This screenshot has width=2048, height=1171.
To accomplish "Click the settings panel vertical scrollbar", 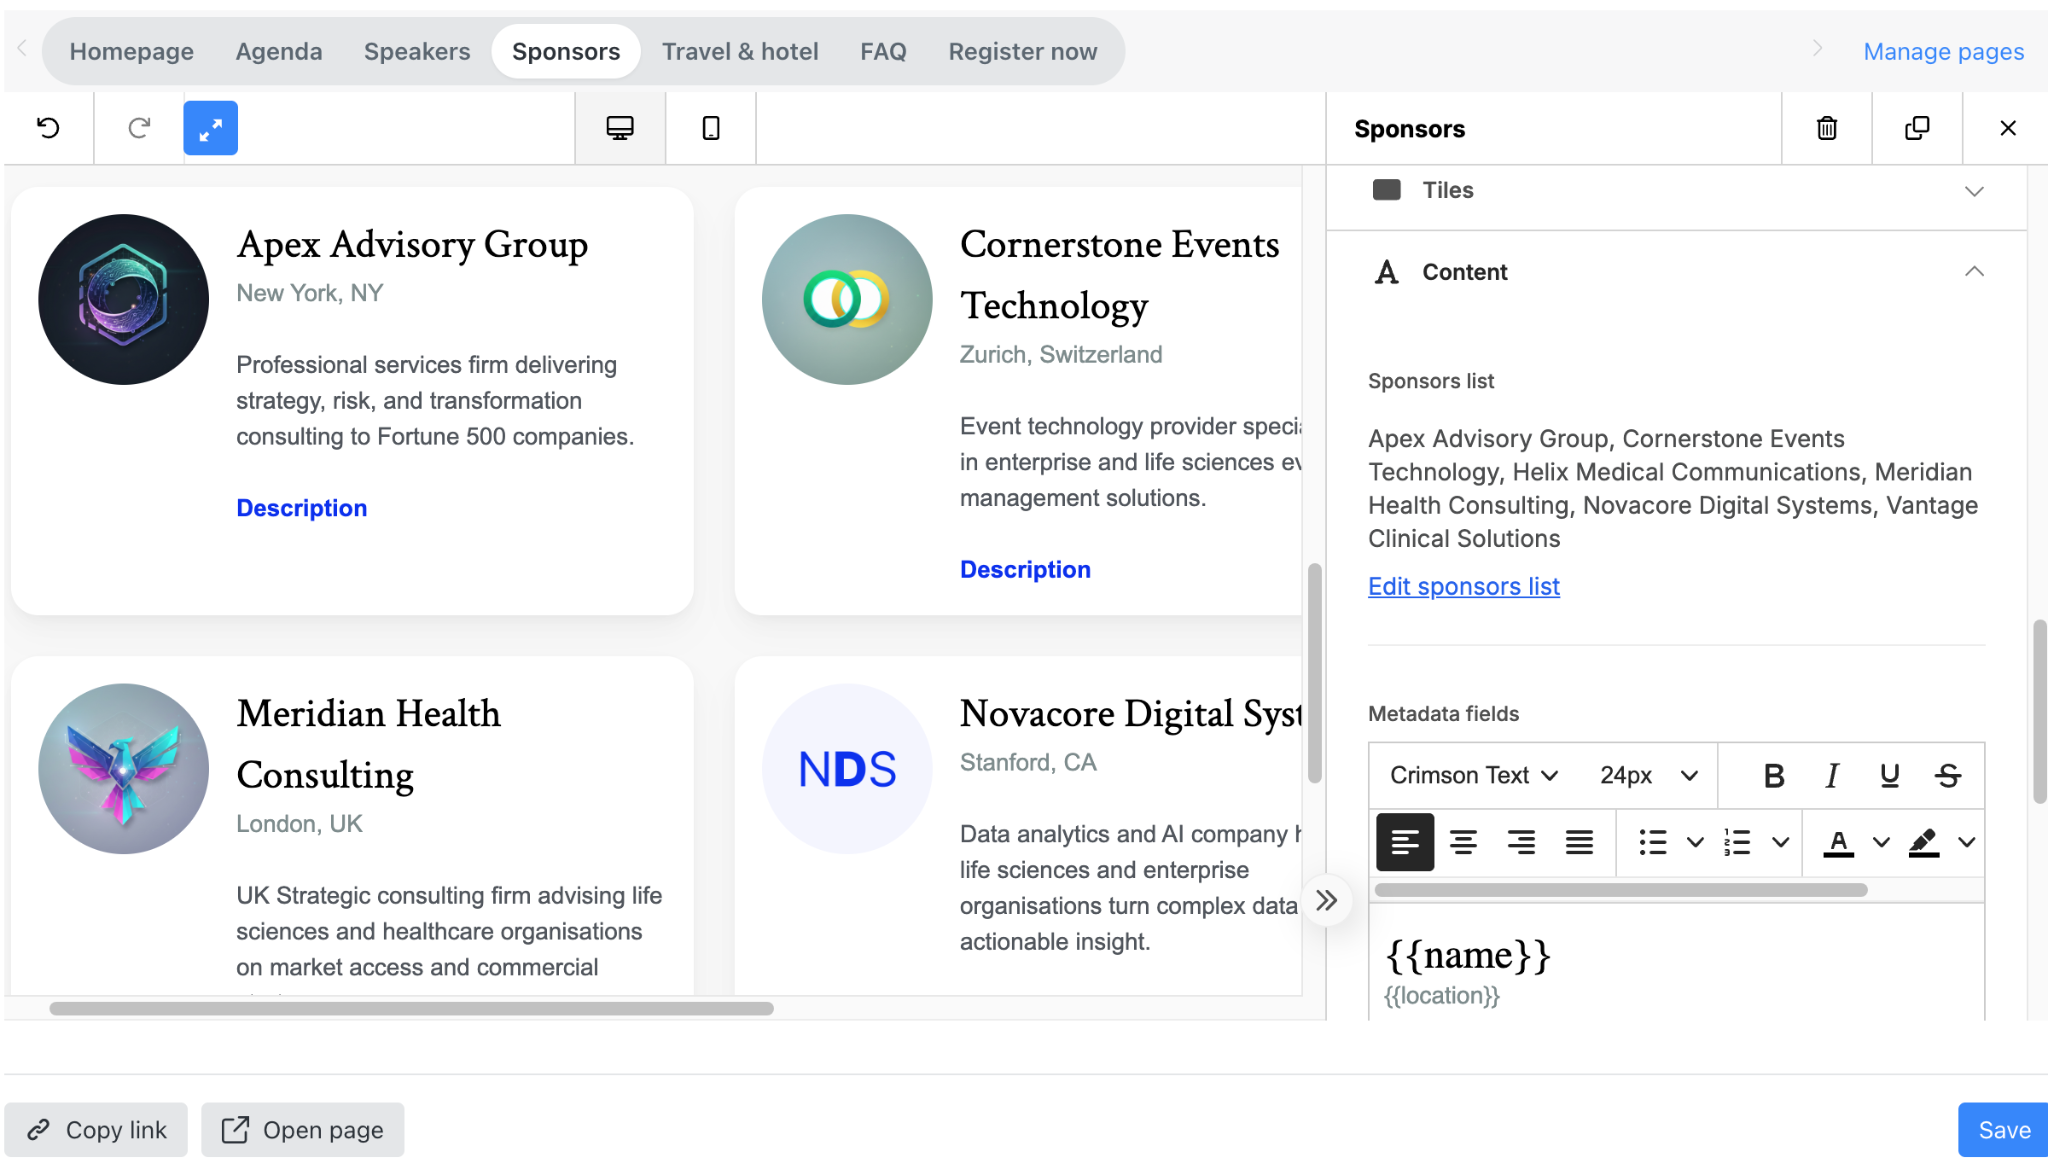I will tap(2039, 711).
